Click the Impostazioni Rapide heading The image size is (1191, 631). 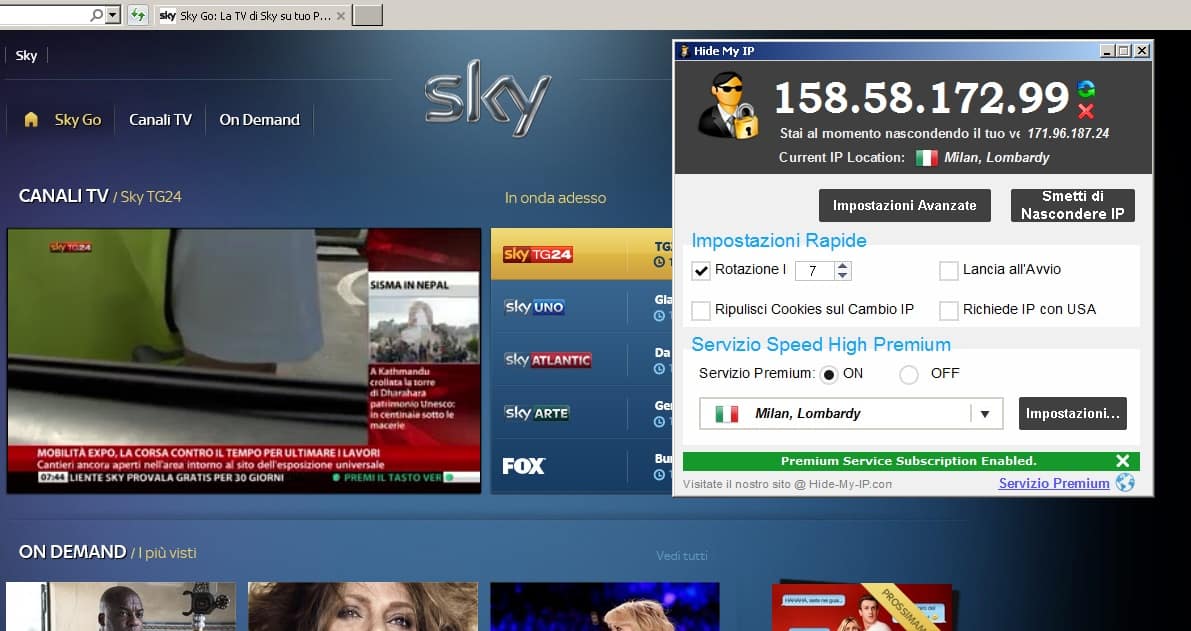(x=779, y=241)
